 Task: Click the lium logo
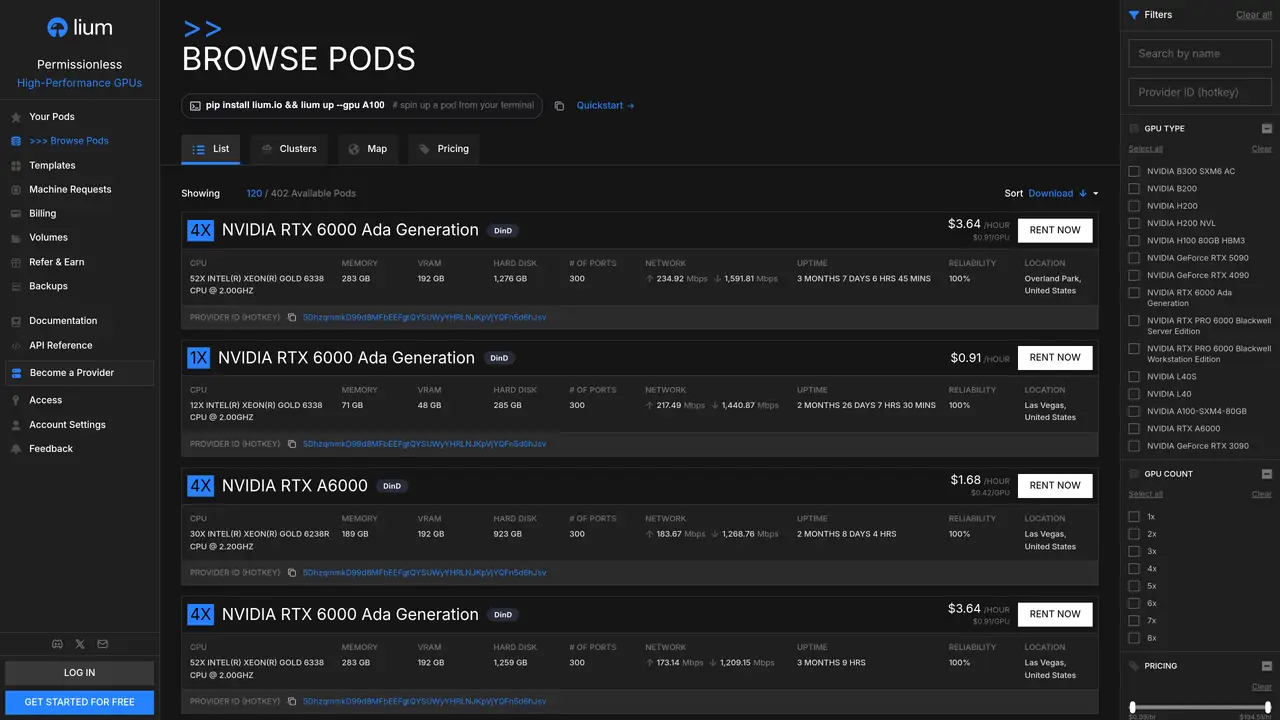point(80,28)
